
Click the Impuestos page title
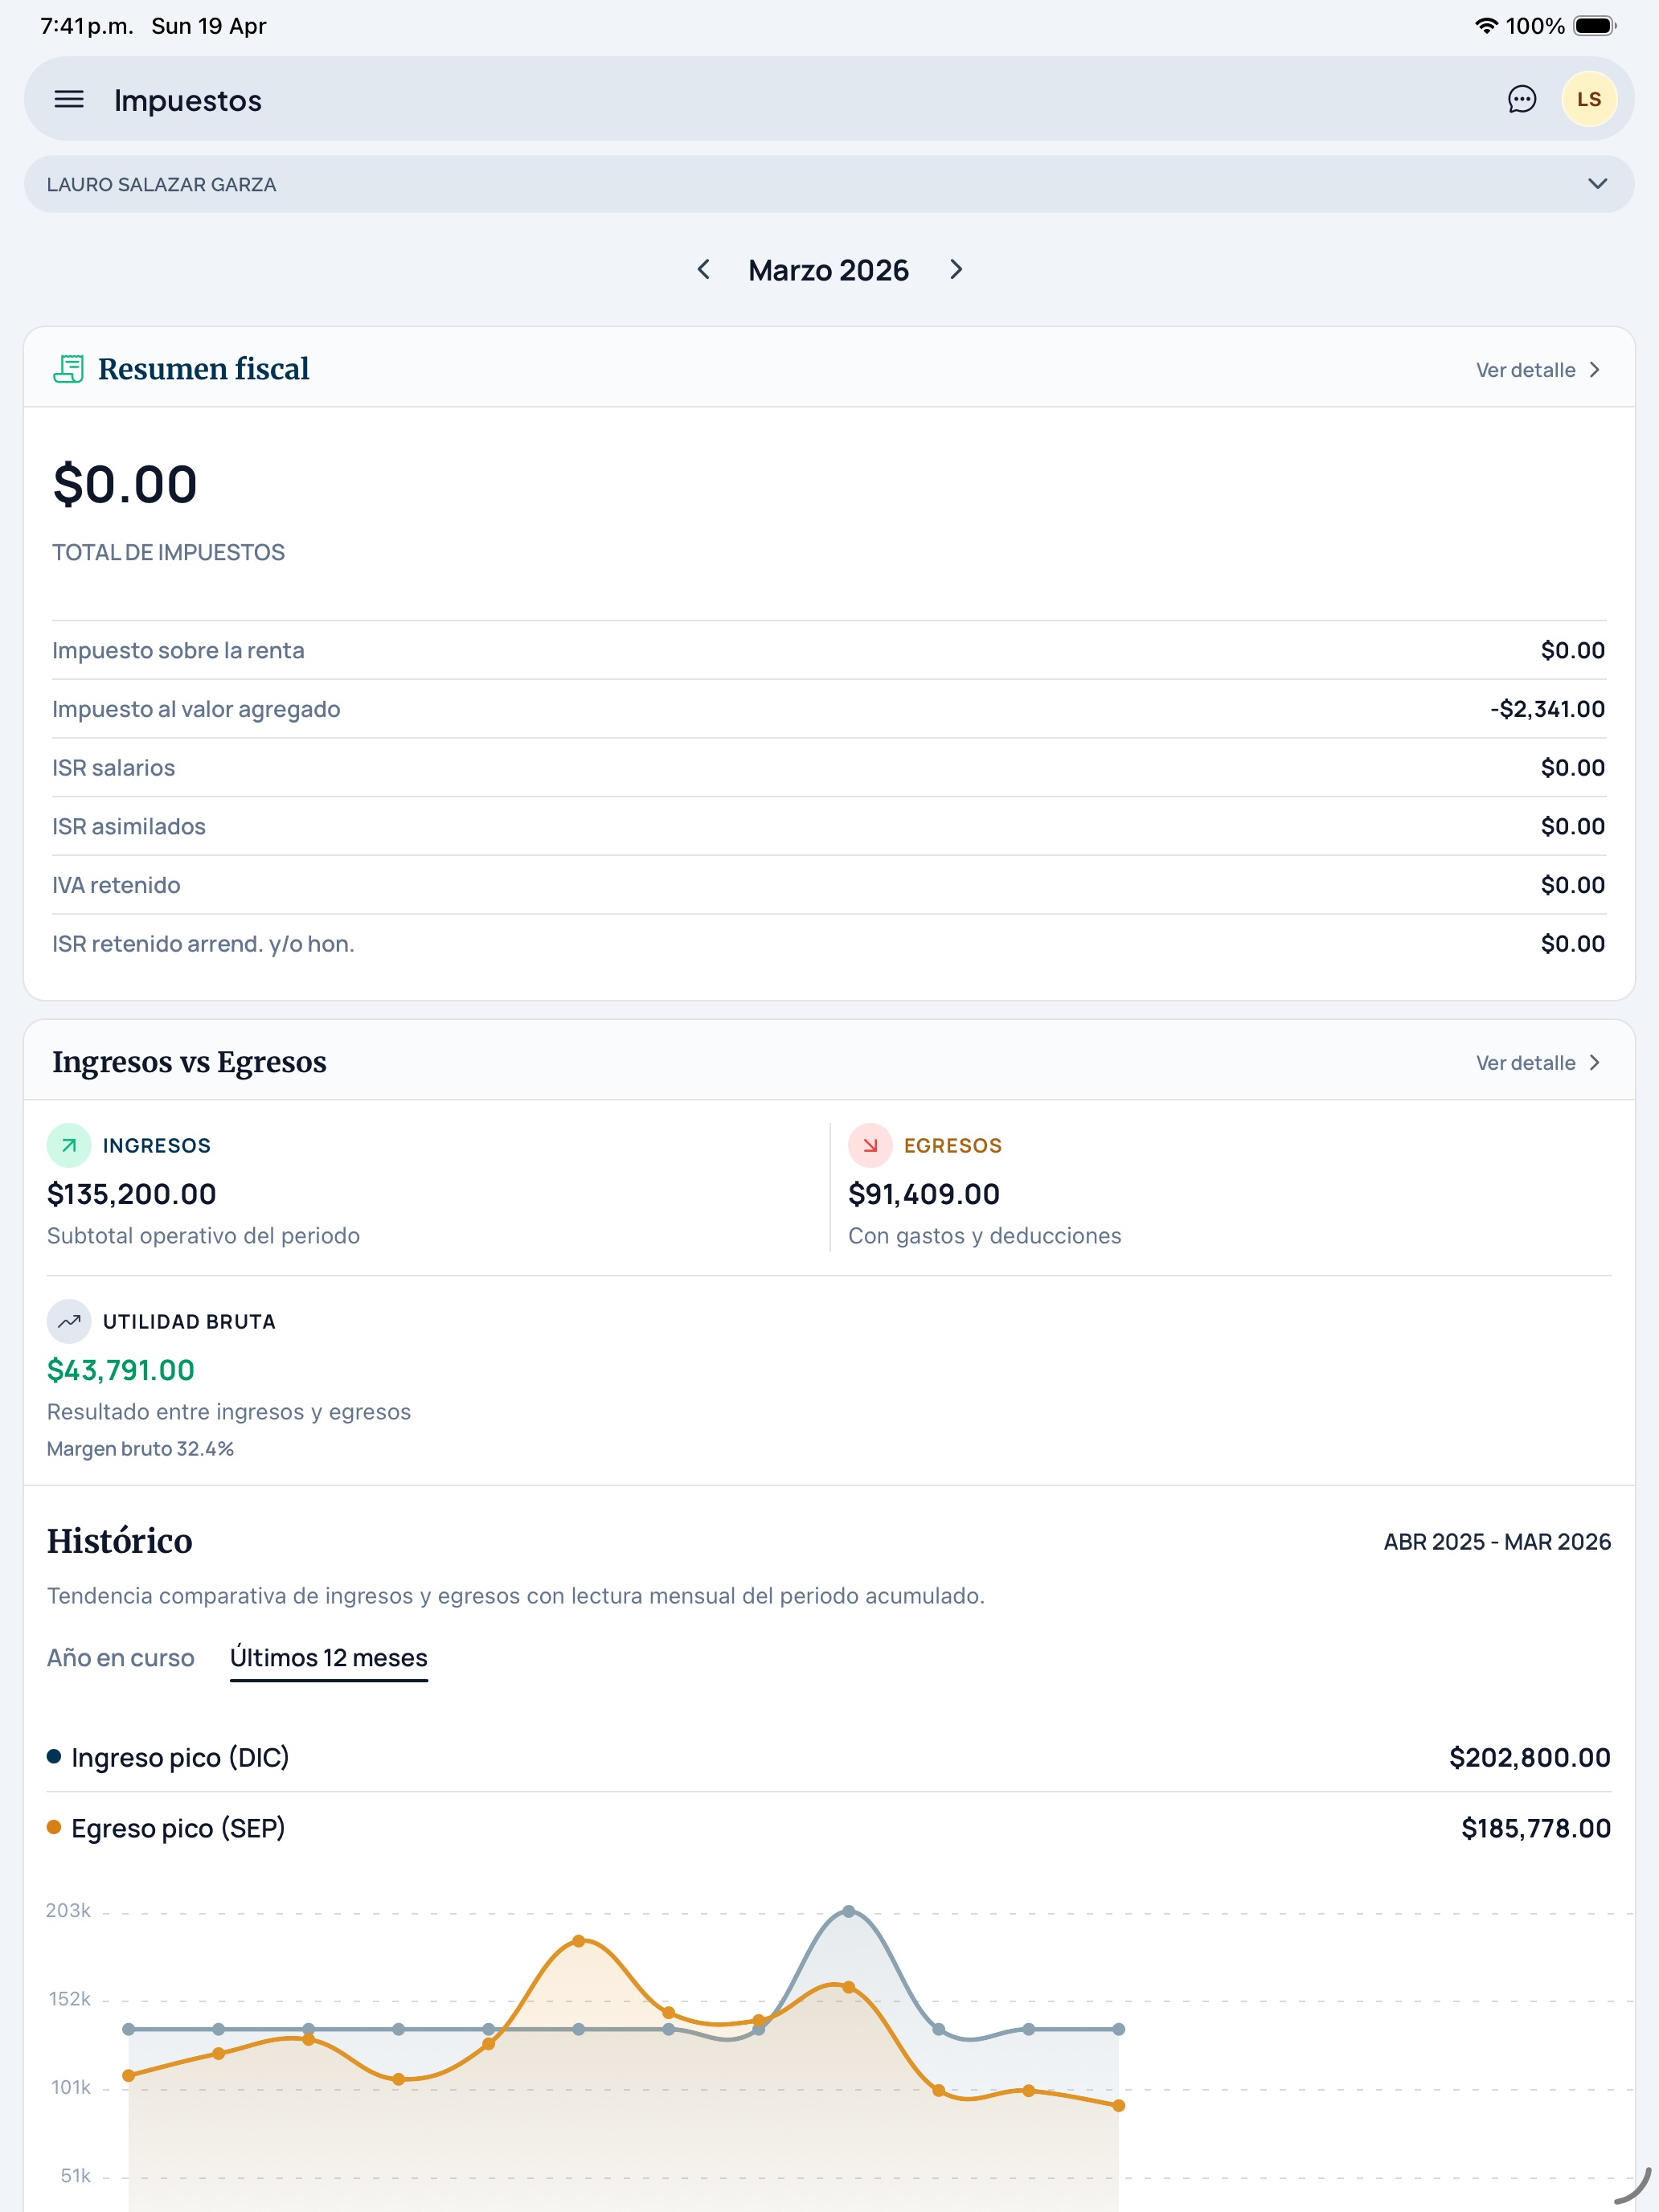click(x=188, y=100)
